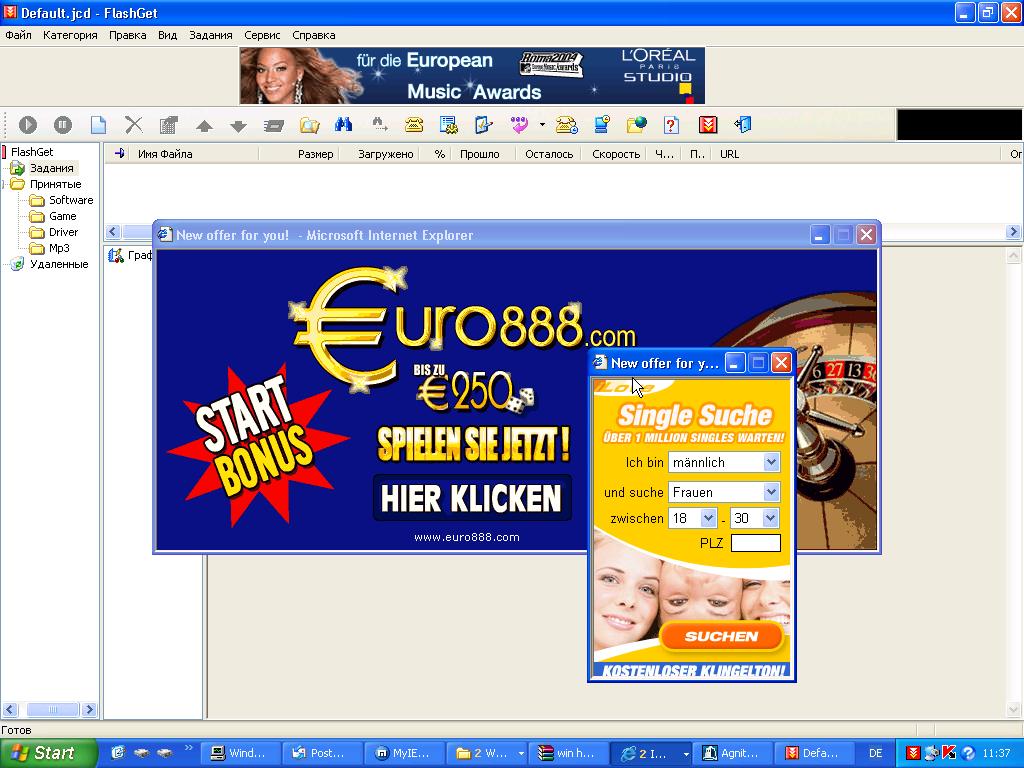This screenshot has height=768, width=1024.
Task: Open the download Properties toolbar icon
Action: click(x=168, y=124)
